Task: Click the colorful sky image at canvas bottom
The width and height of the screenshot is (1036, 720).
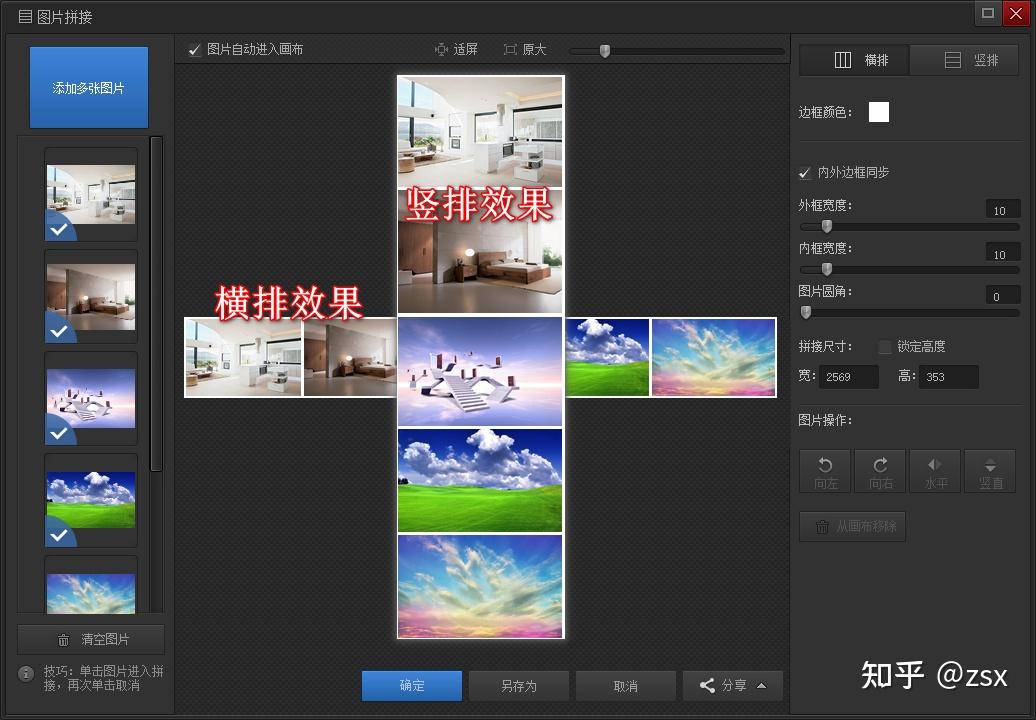Action: click(x=480, y=586)
